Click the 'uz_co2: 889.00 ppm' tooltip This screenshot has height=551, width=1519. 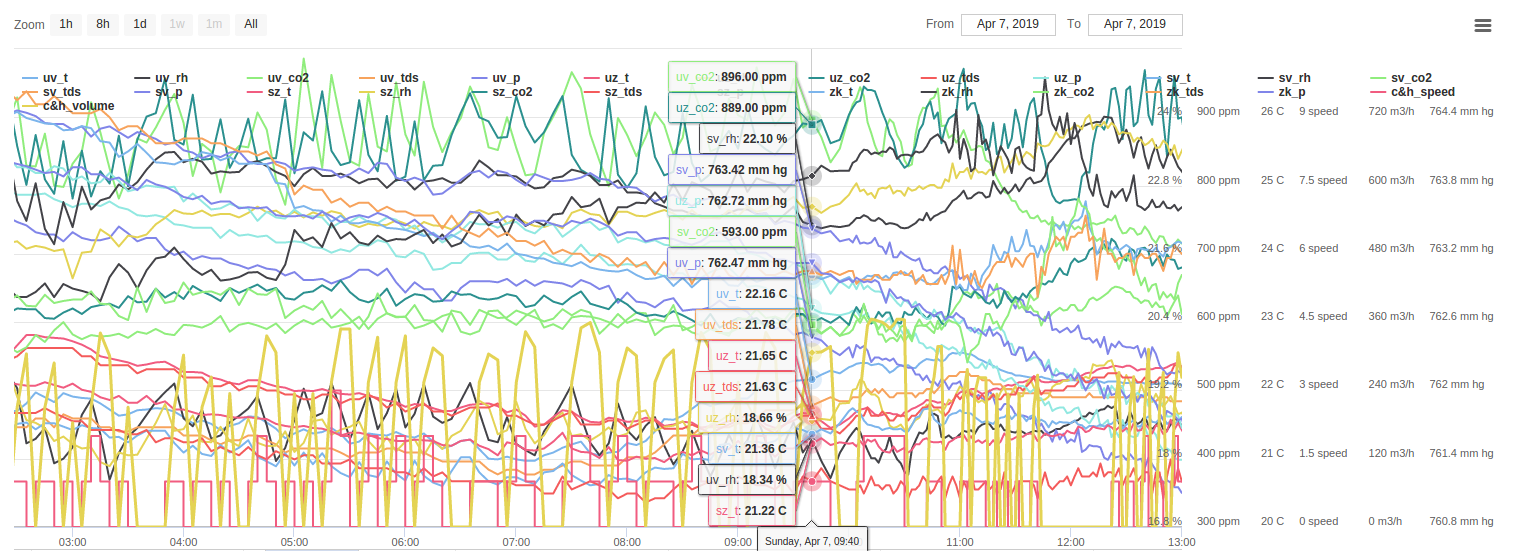click(x=732, y=107)
